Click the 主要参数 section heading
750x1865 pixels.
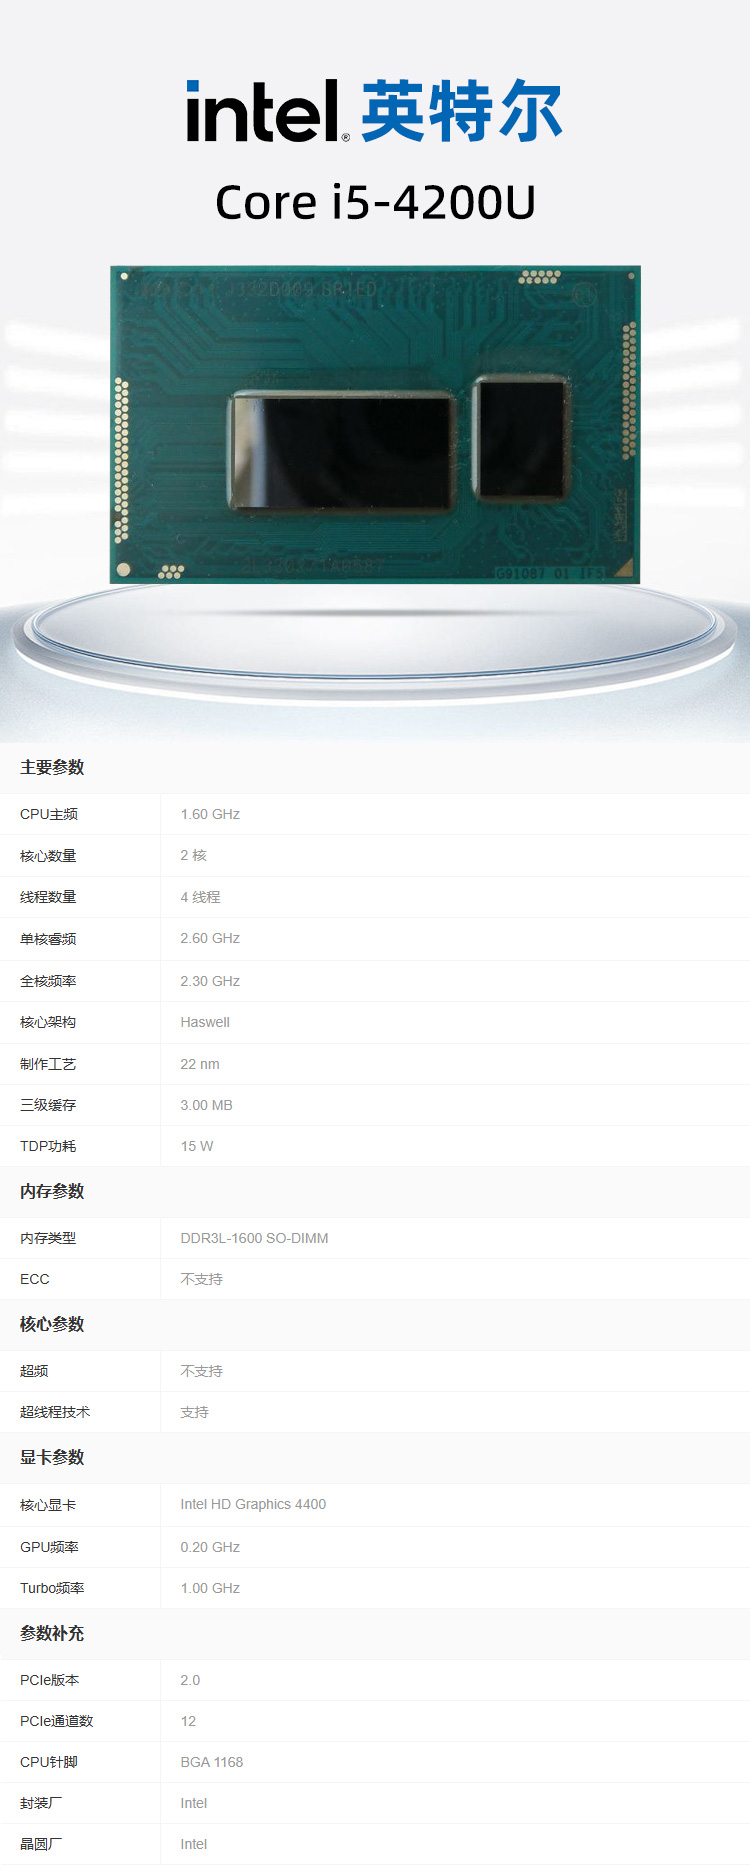coord(52,767)
